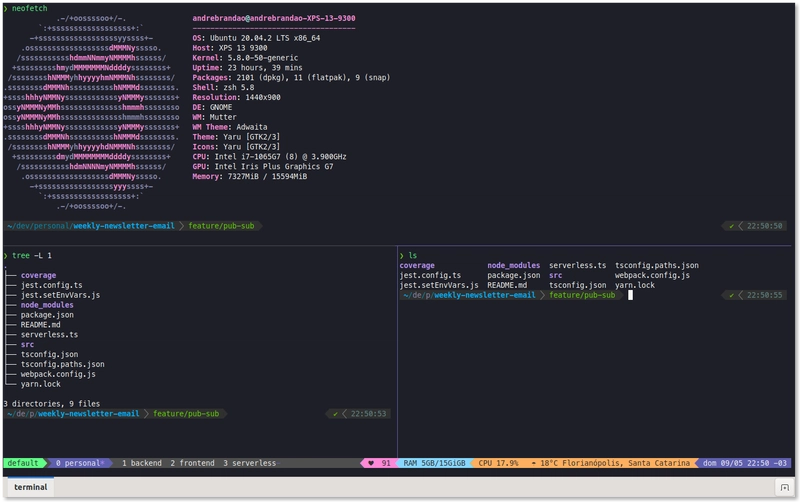Click 'tsconfig.paths.json' in the ls output
Image resolution: width=800 pixels, height=502 pixels.
click(657, 265)
